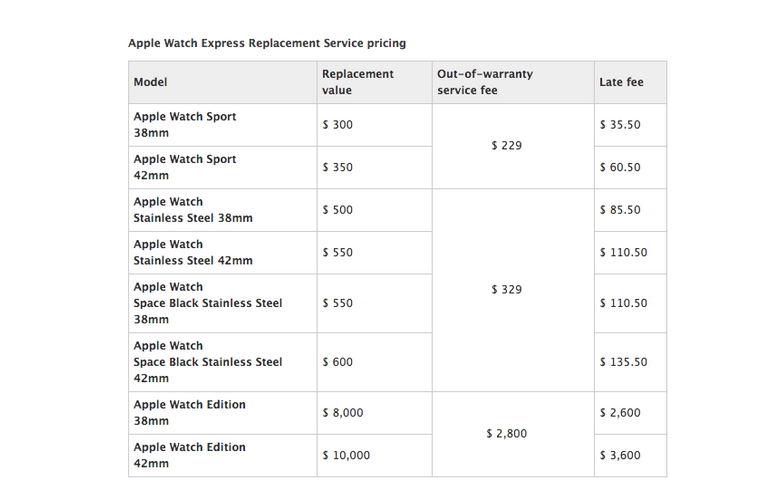Click the '$ 10,000' replacement value

346,456
